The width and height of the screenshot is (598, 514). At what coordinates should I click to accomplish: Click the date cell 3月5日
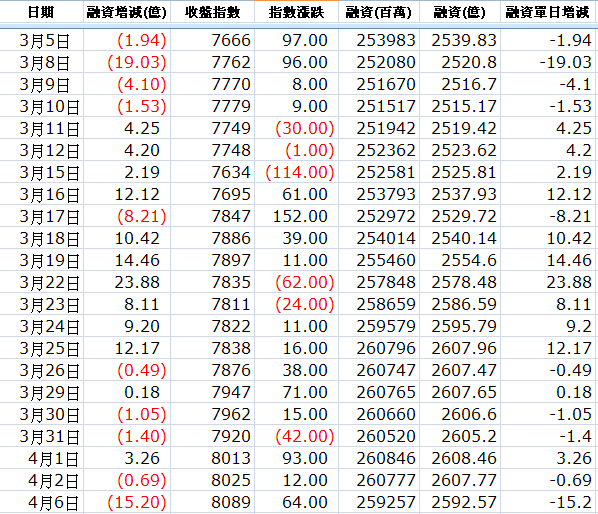[x=41, y=40]
